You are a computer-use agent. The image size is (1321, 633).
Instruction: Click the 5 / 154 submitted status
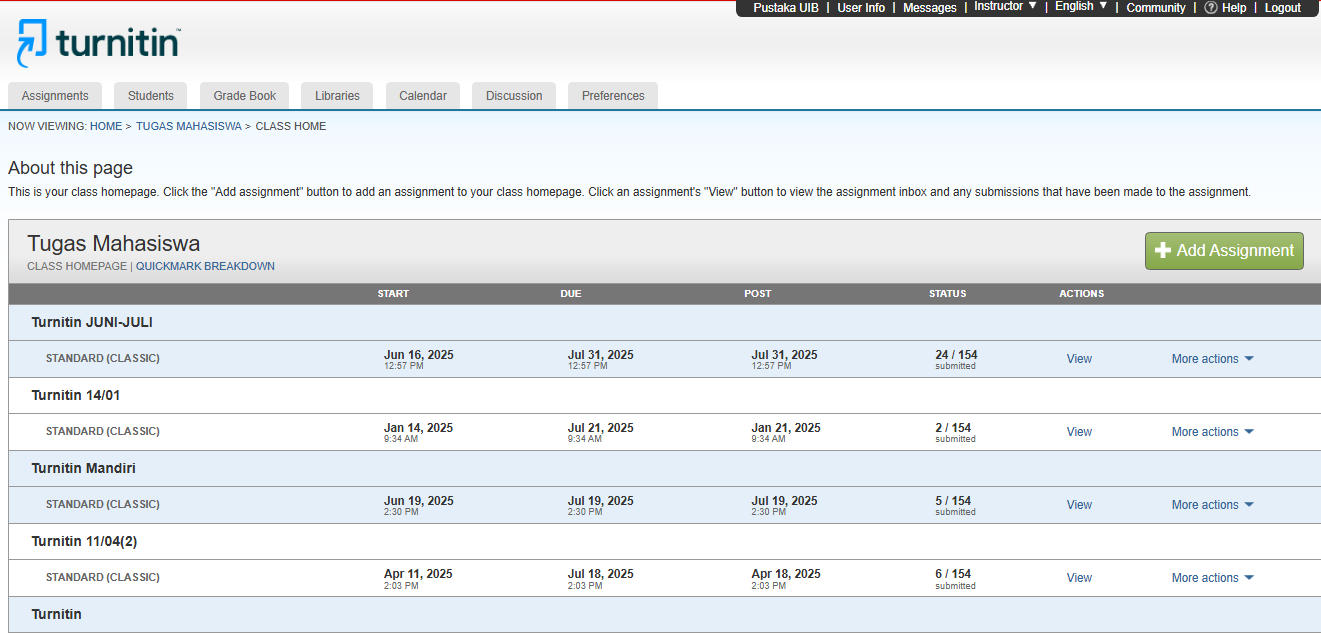[955, 505]
